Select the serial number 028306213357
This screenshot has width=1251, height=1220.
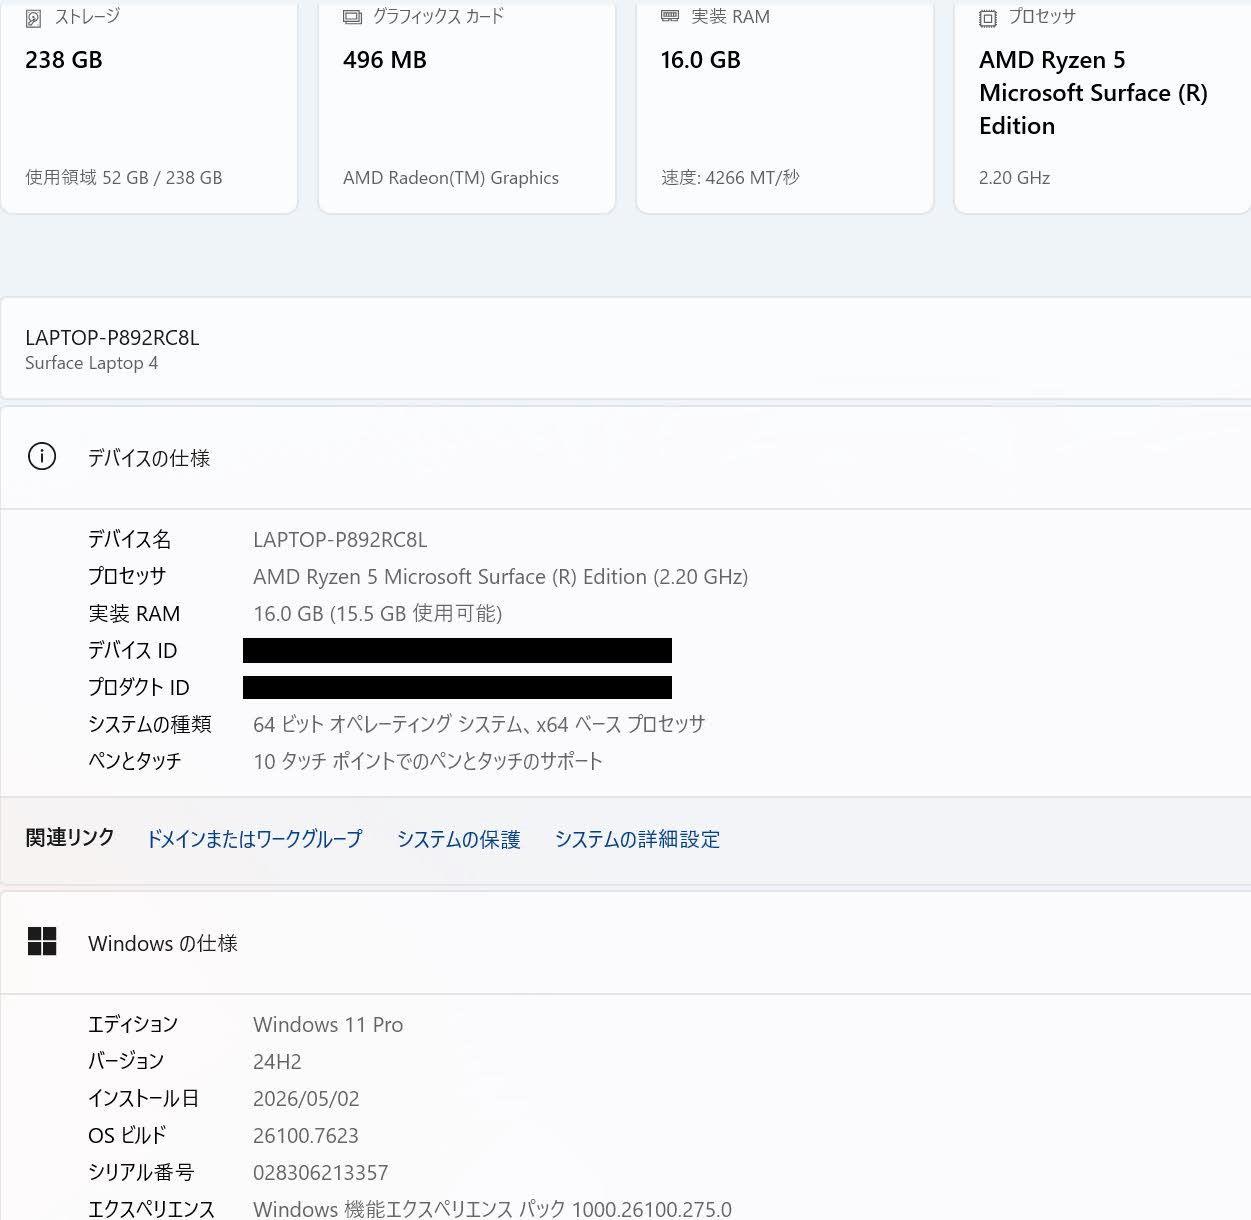click(x=321, y=1173)
